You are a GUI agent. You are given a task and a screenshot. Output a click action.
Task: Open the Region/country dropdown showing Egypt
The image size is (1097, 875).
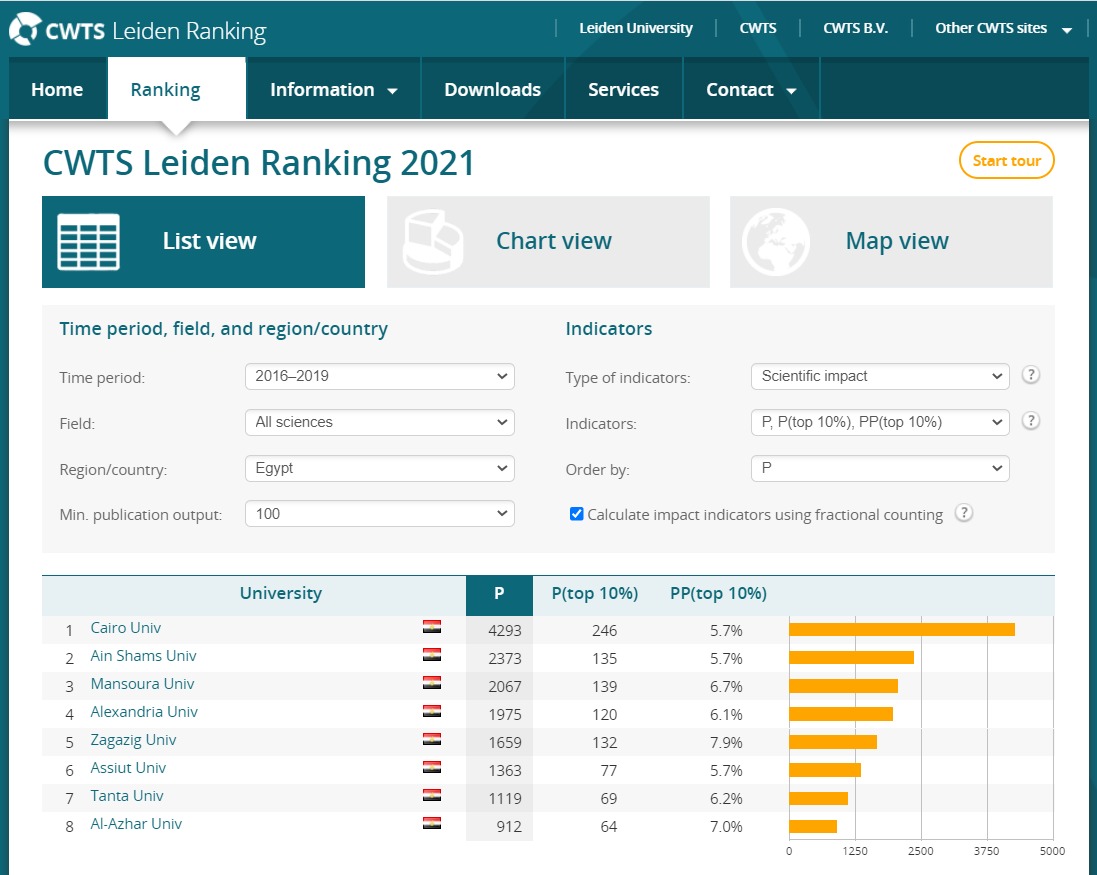(x=379, y=468)
